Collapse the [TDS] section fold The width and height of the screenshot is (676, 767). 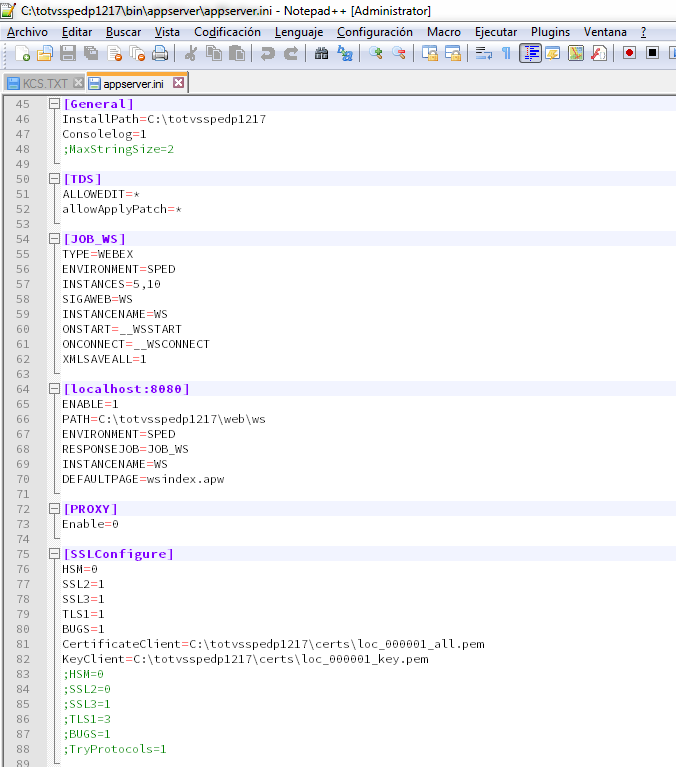point(54,179)
